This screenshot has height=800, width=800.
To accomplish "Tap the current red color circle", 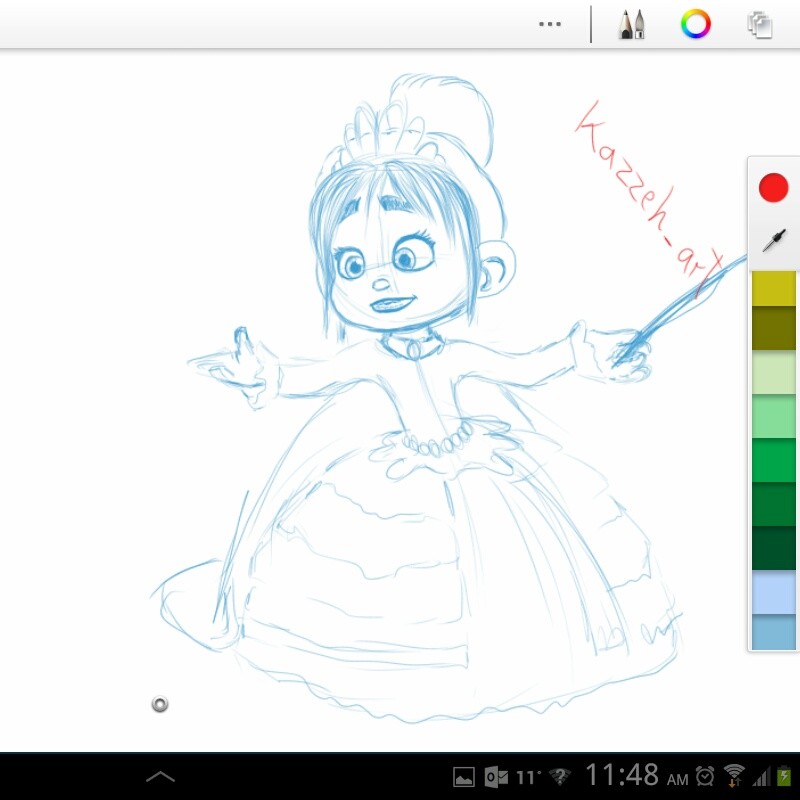I will (x=773, y=188).
